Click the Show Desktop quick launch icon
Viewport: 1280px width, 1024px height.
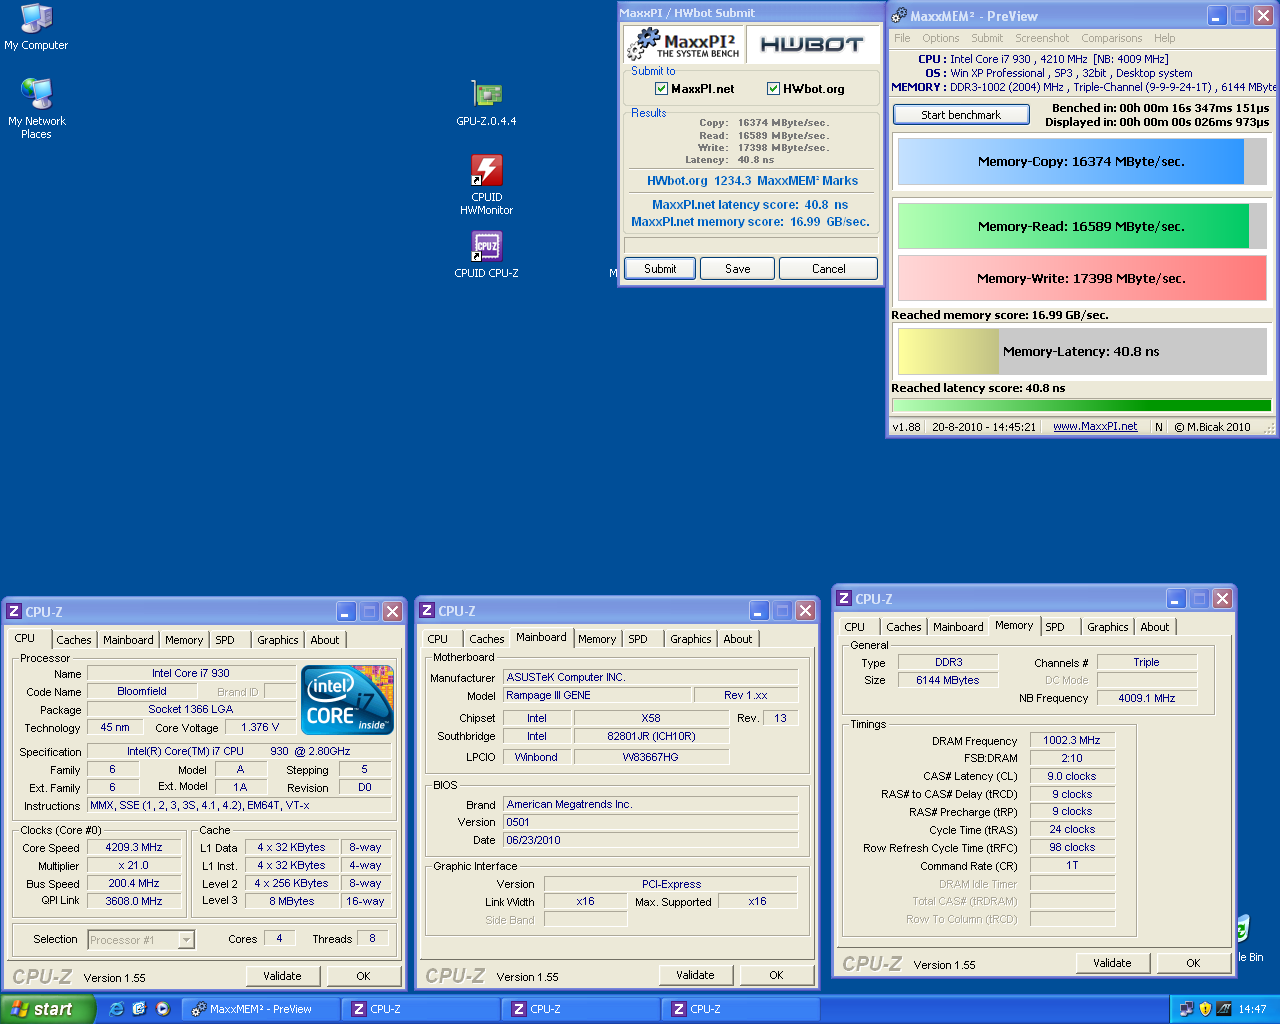coord(139,1009)
